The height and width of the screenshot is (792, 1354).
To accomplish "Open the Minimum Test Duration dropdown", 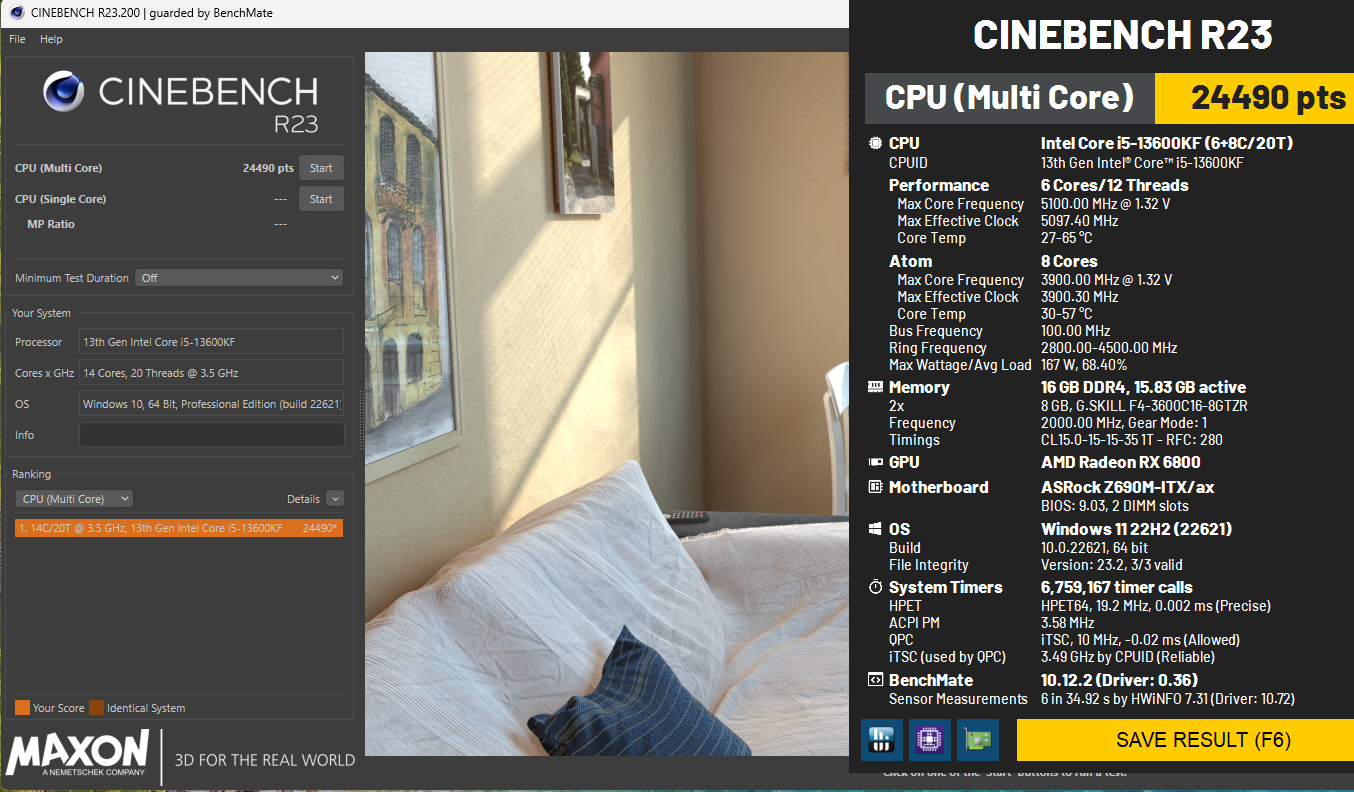I will pyautogui.click(x=239, y=278).
